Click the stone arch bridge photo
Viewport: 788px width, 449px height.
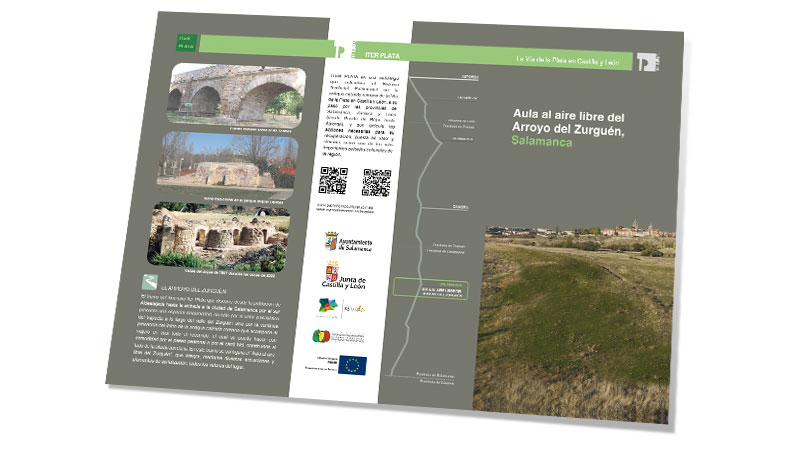[x=235, y=92]
